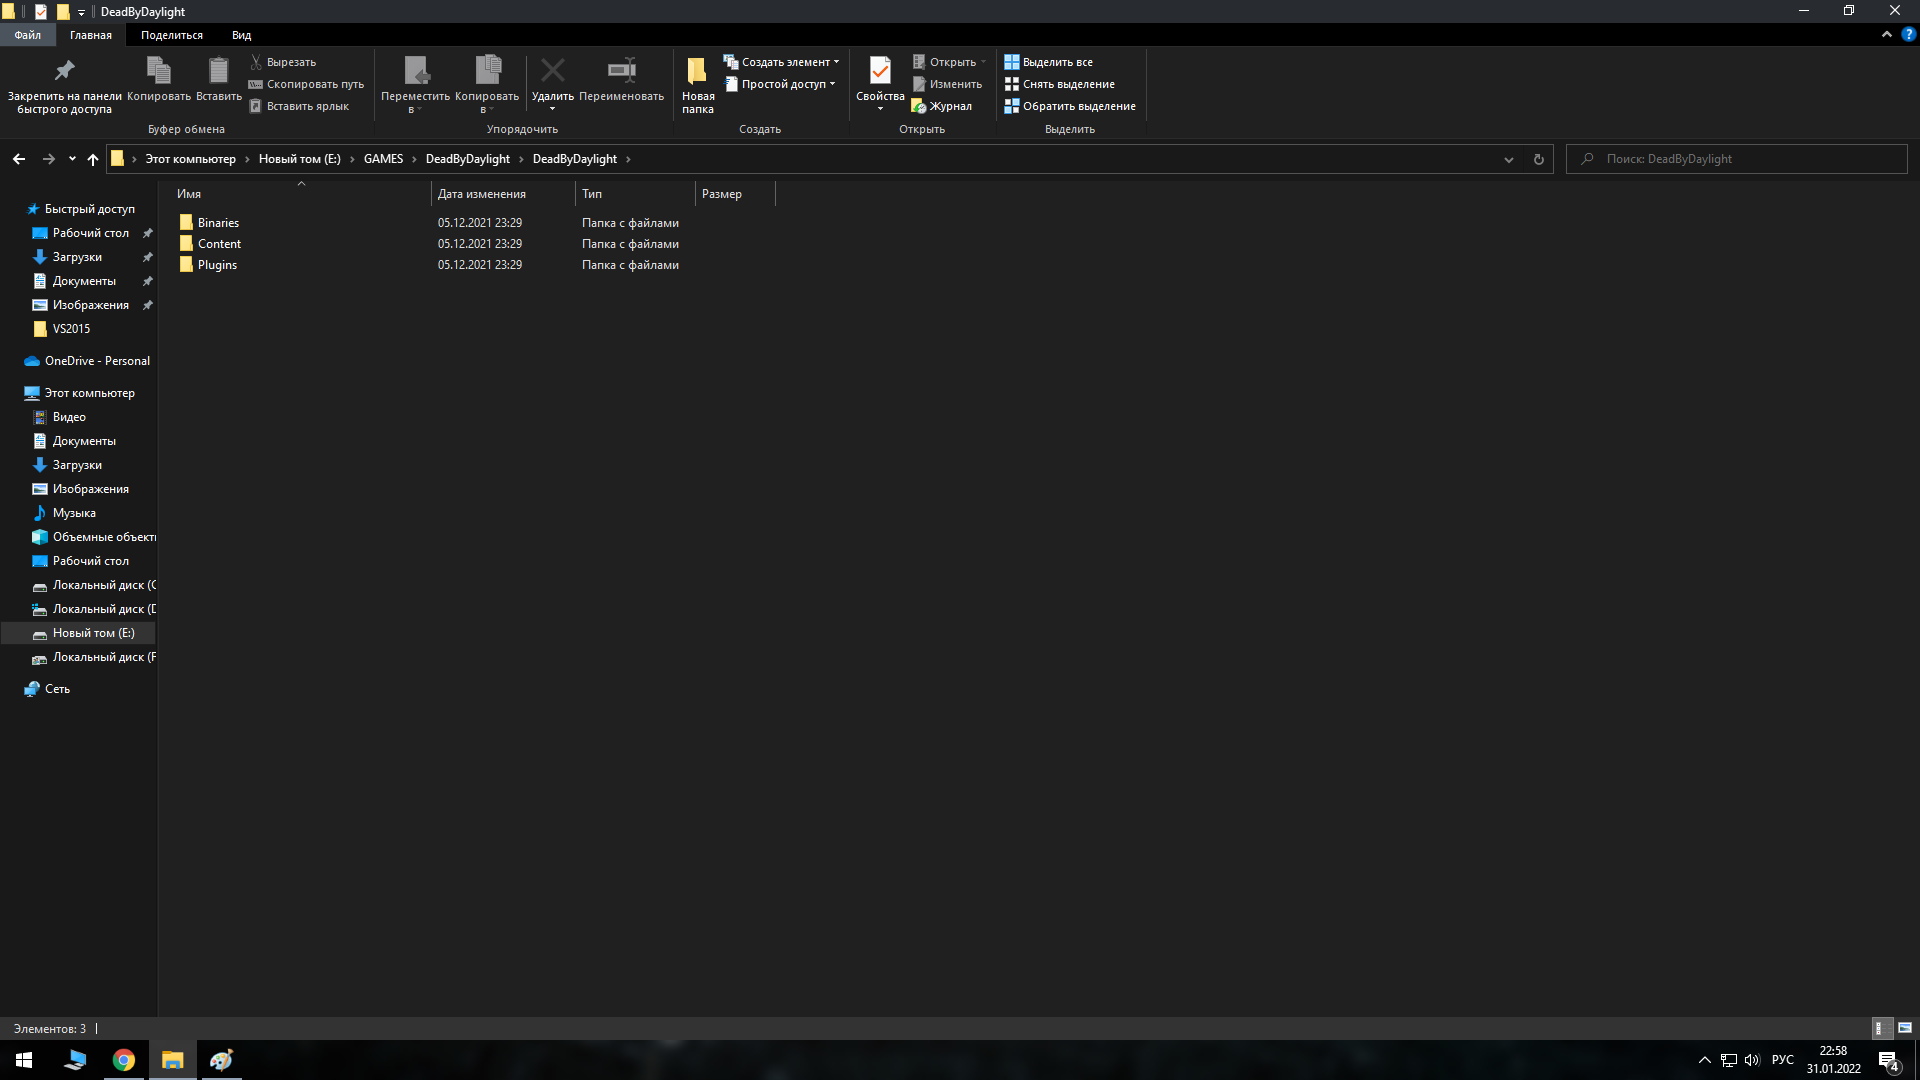1920x1080 pixels.
Task: Collapse the ribbon with the chevron
Action: [x=1887, y=34]
